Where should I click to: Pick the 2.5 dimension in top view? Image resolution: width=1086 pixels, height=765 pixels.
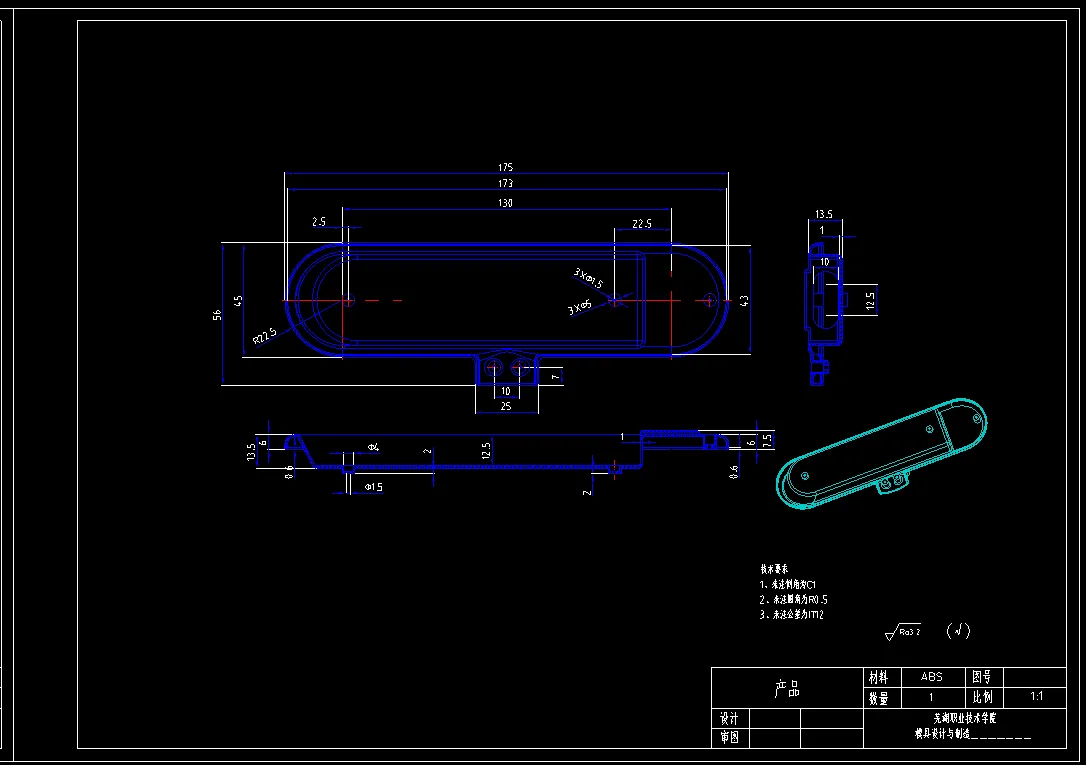319,222
